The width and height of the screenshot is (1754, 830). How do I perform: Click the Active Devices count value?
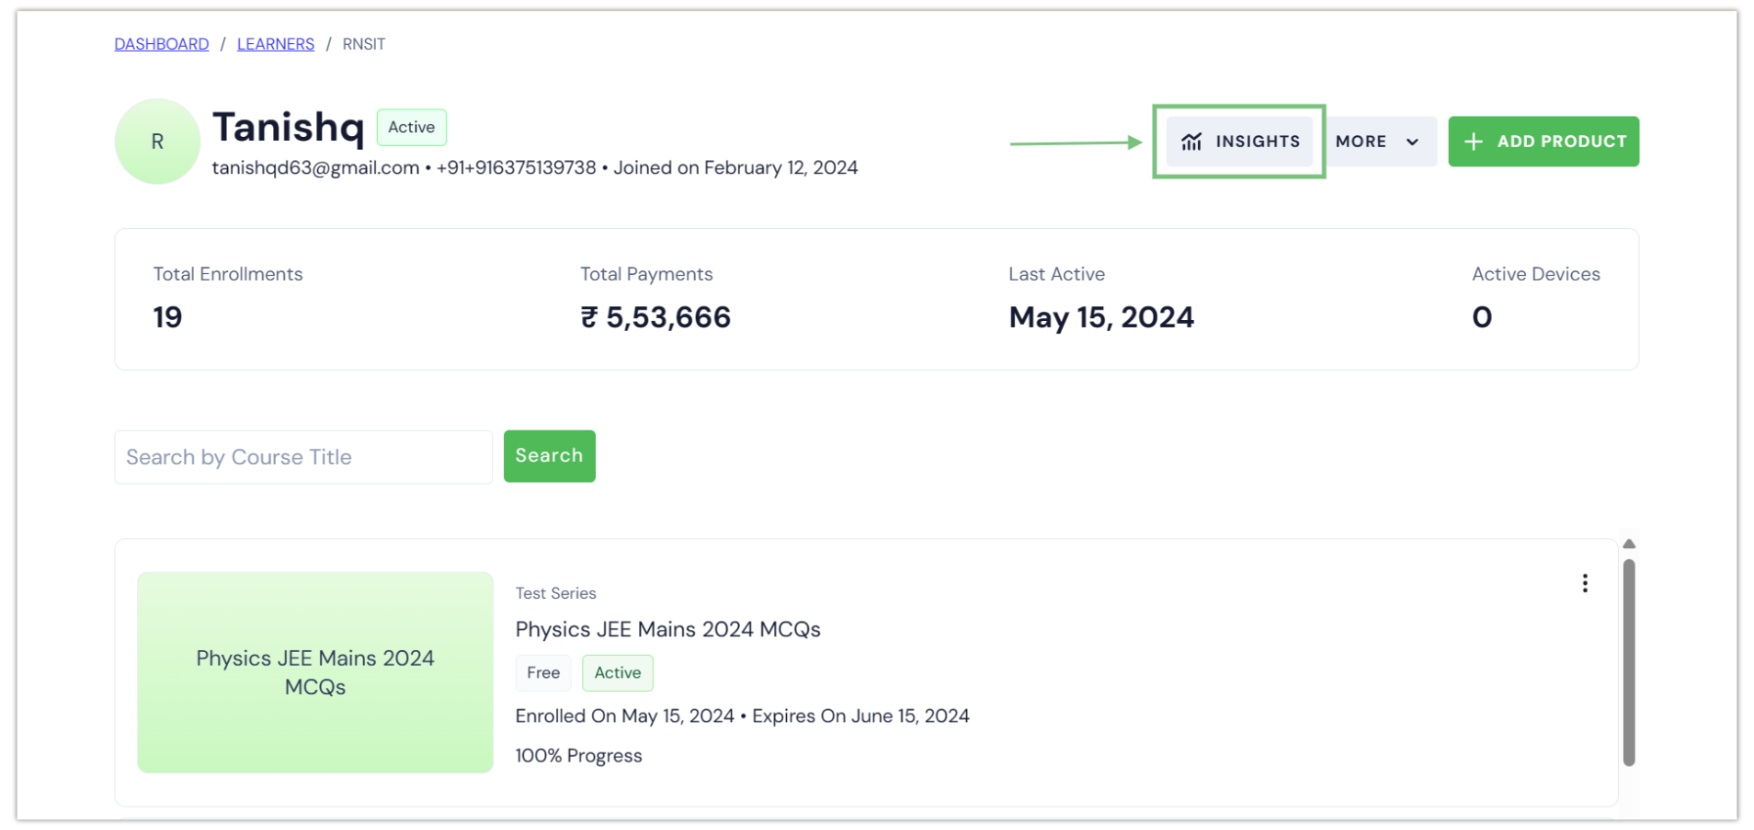pos(1481,317)
